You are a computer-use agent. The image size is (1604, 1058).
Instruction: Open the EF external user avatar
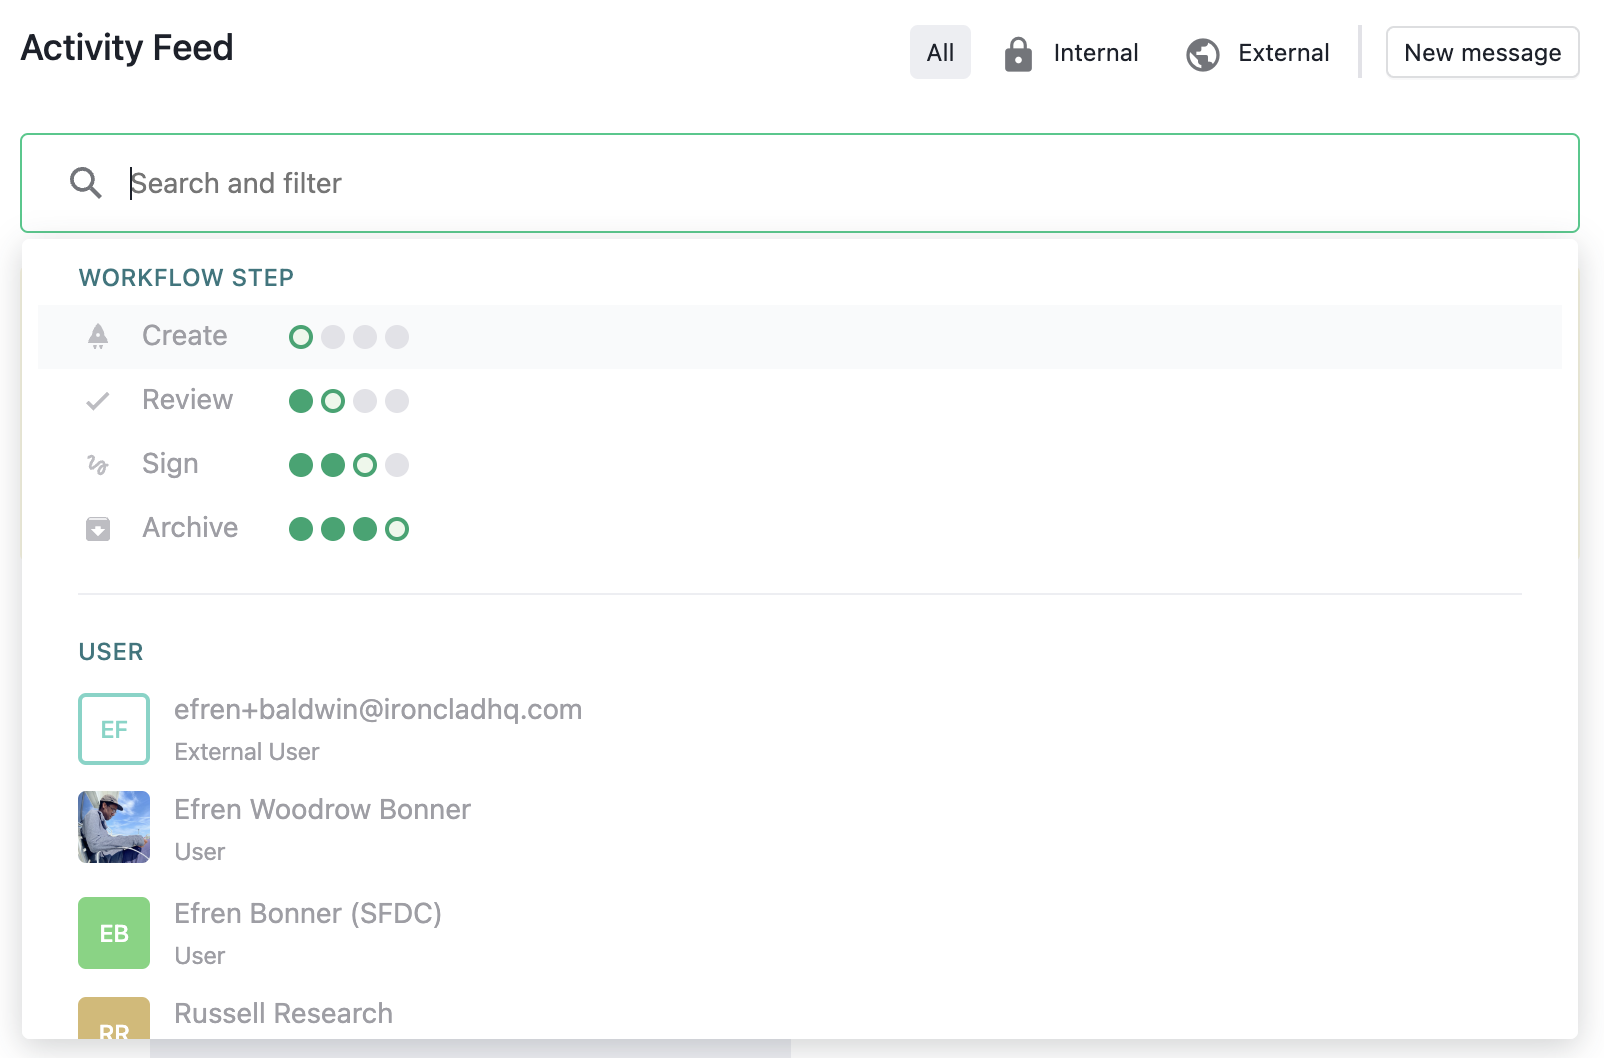[113, 729]
